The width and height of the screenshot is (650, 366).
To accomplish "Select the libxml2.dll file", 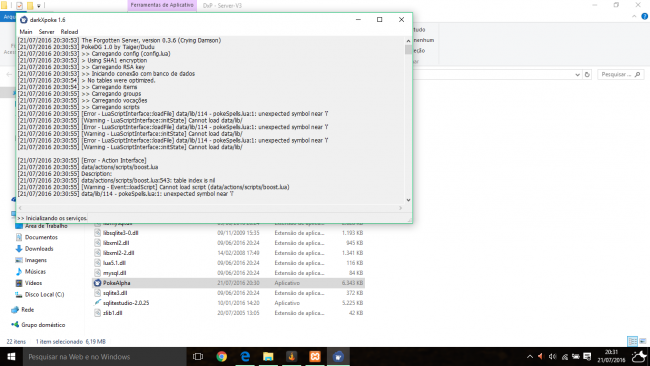I will pyautogui.click(x=228, y=242).
